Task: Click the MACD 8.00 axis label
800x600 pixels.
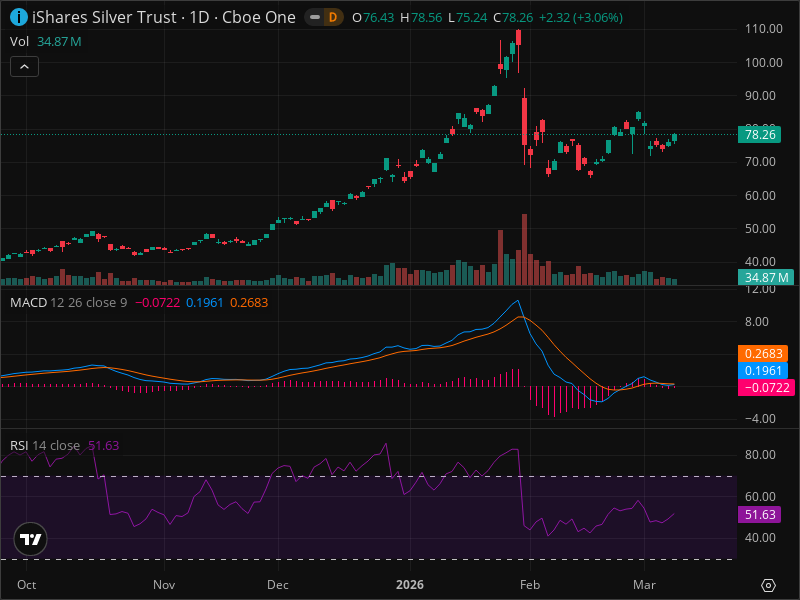Action: (x=757, y=321)
